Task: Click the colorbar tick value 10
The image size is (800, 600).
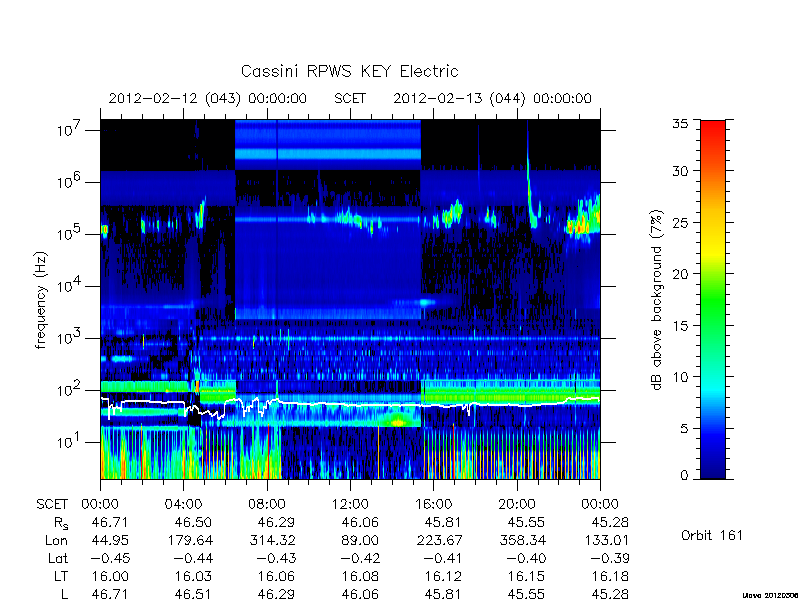Action: point(680,377)
